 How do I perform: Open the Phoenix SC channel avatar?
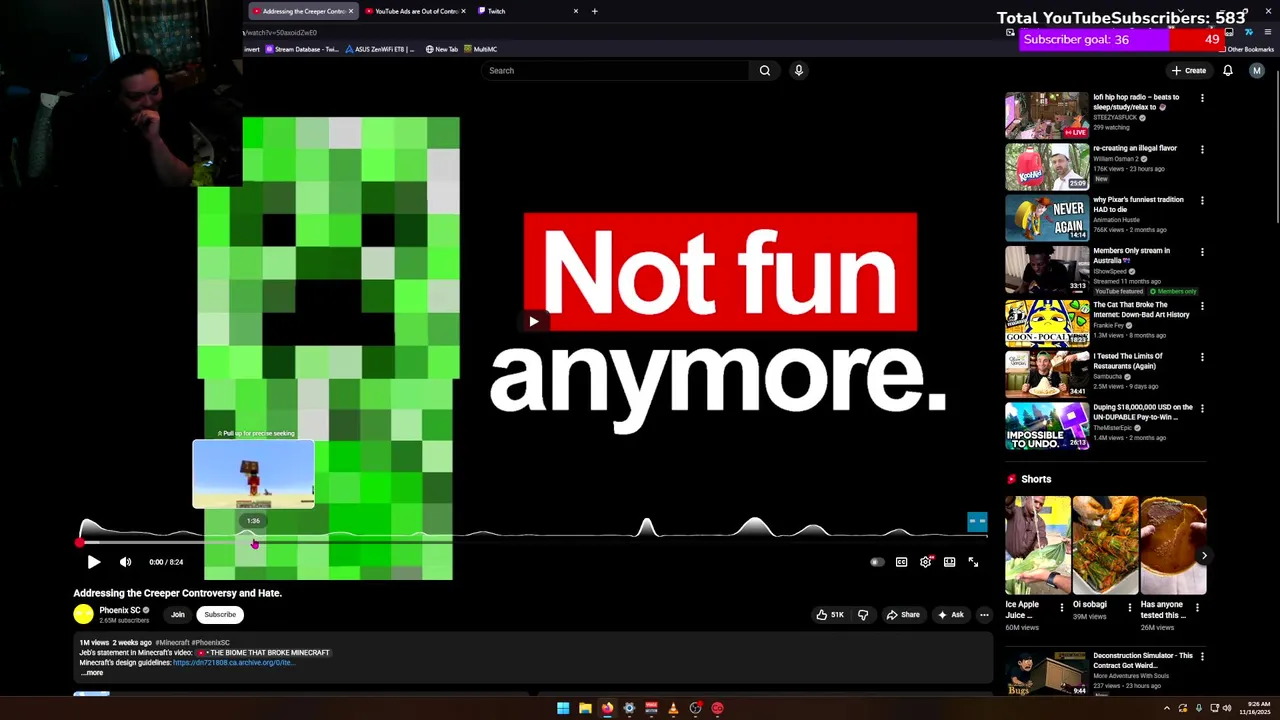(83, 615)
